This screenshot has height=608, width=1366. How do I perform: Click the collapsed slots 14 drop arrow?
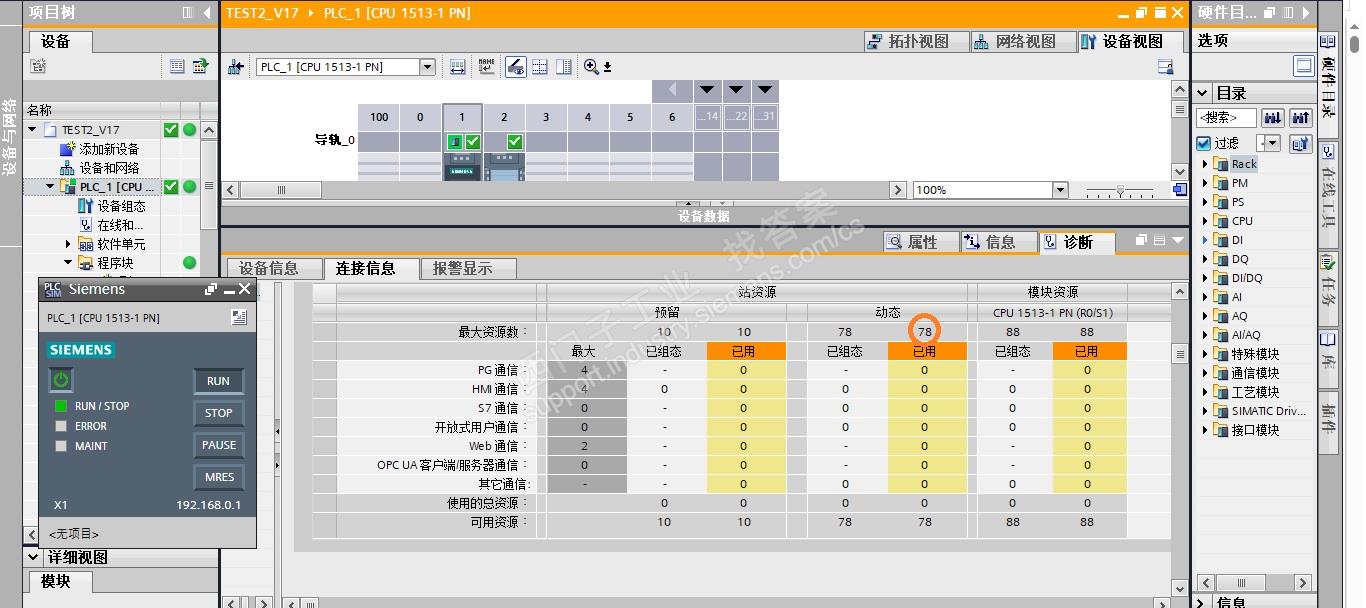point(707,90)
